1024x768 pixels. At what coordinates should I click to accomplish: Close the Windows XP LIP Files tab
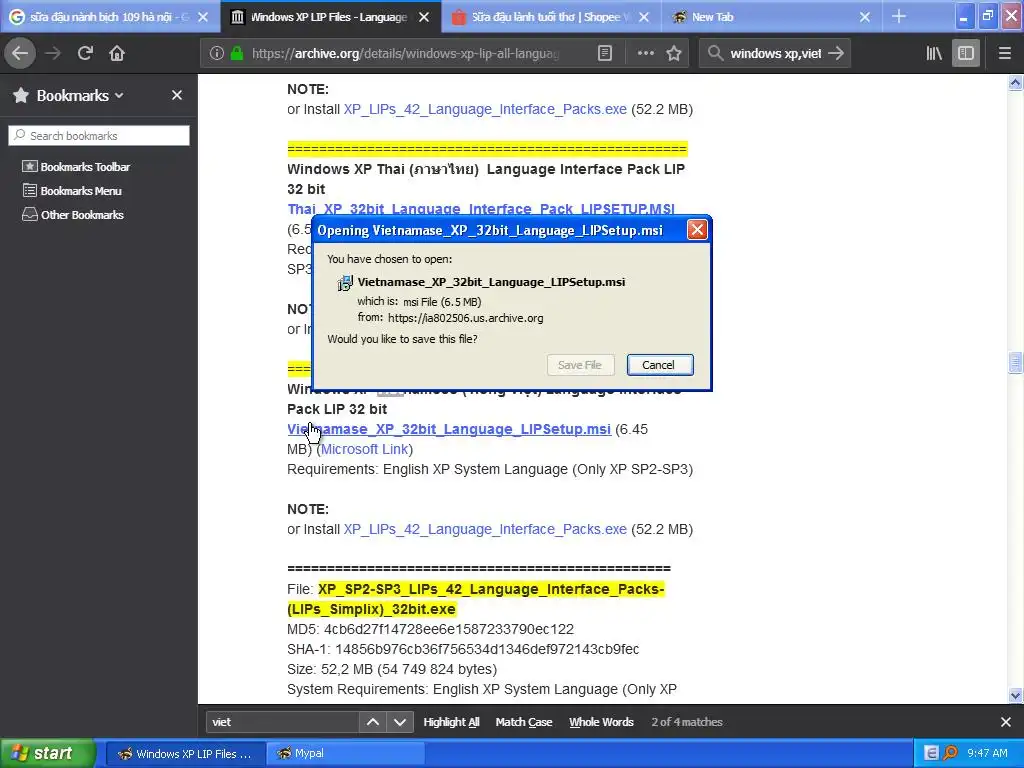424,17
